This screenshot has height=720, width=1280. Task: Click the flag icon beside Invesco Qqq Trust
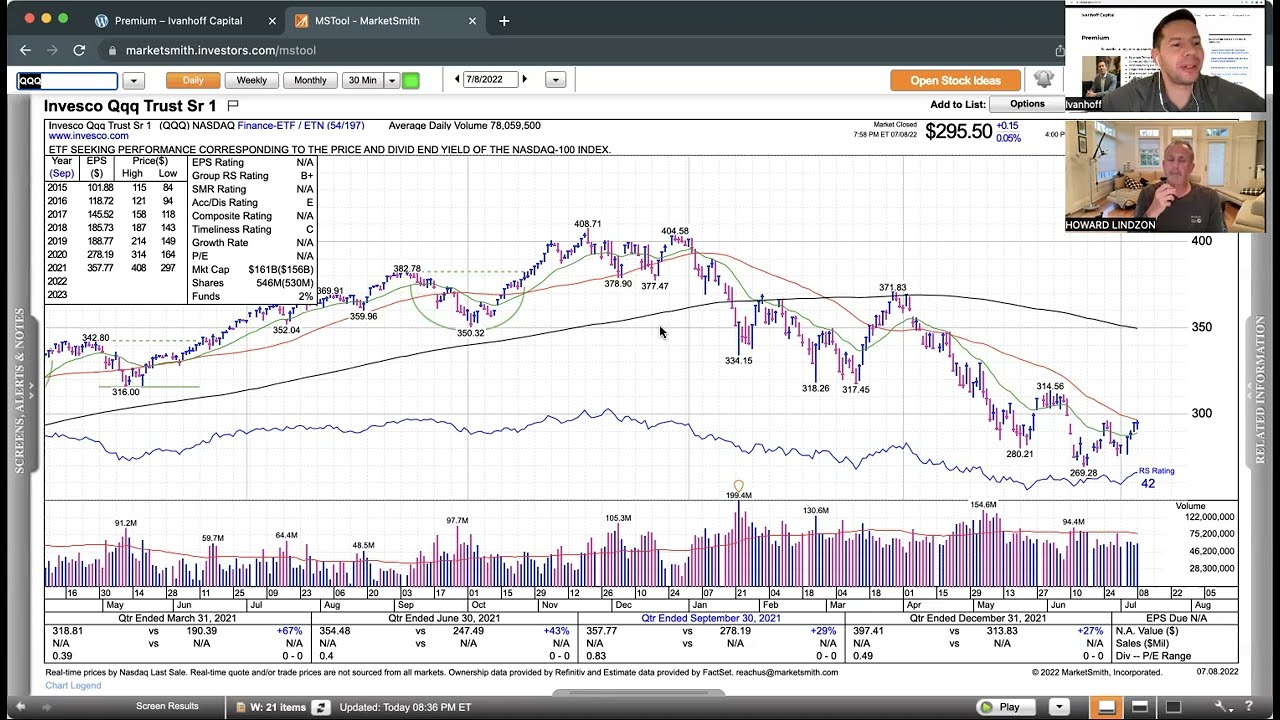233,105
